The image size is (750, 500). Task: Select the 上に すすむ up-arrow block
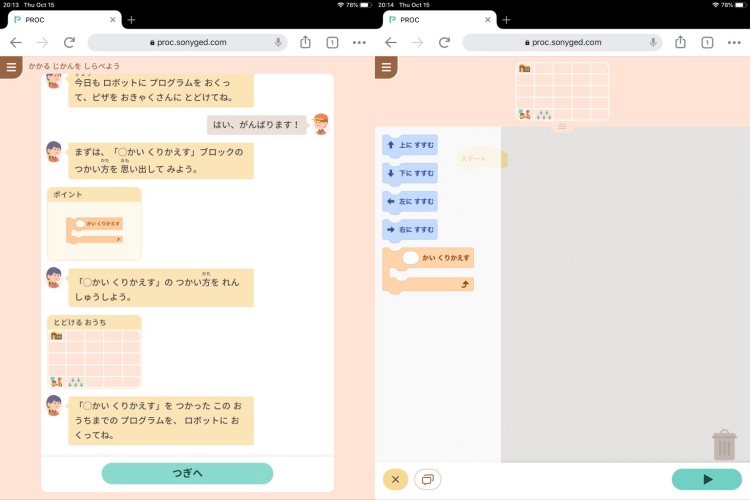point(410,145)
